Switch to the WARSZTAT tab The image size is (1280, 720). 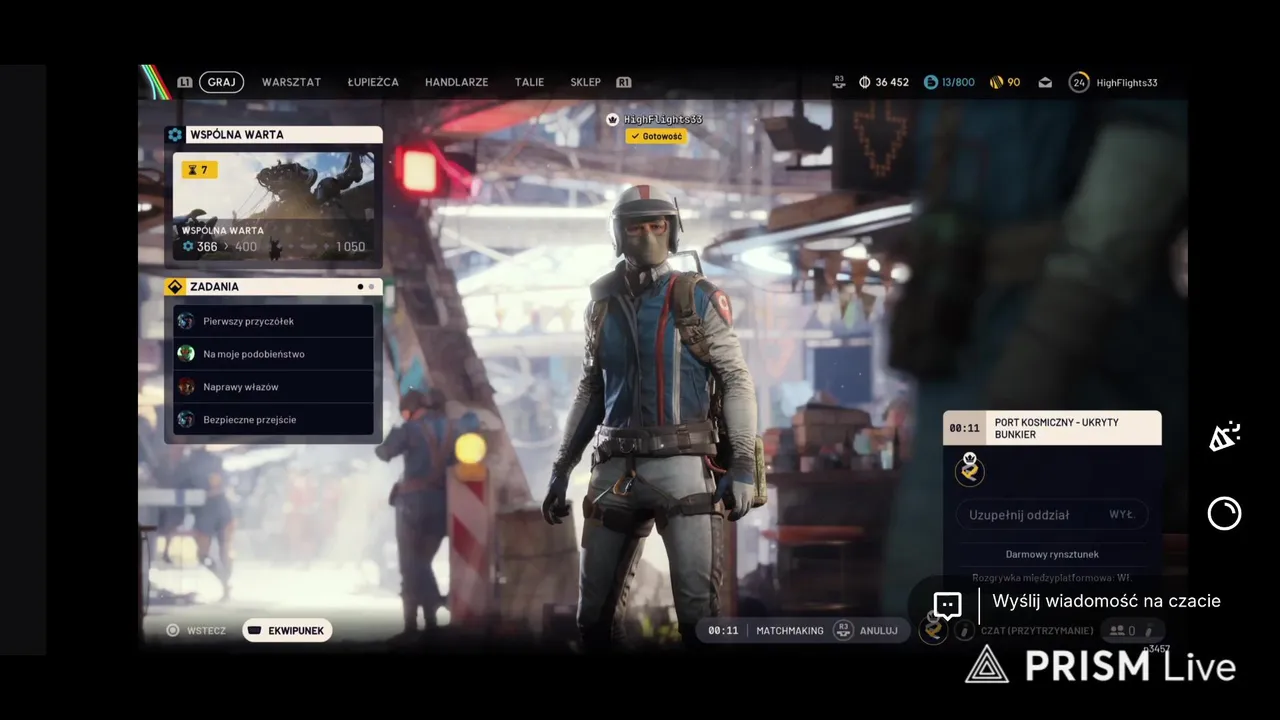(x=291, y=82)
